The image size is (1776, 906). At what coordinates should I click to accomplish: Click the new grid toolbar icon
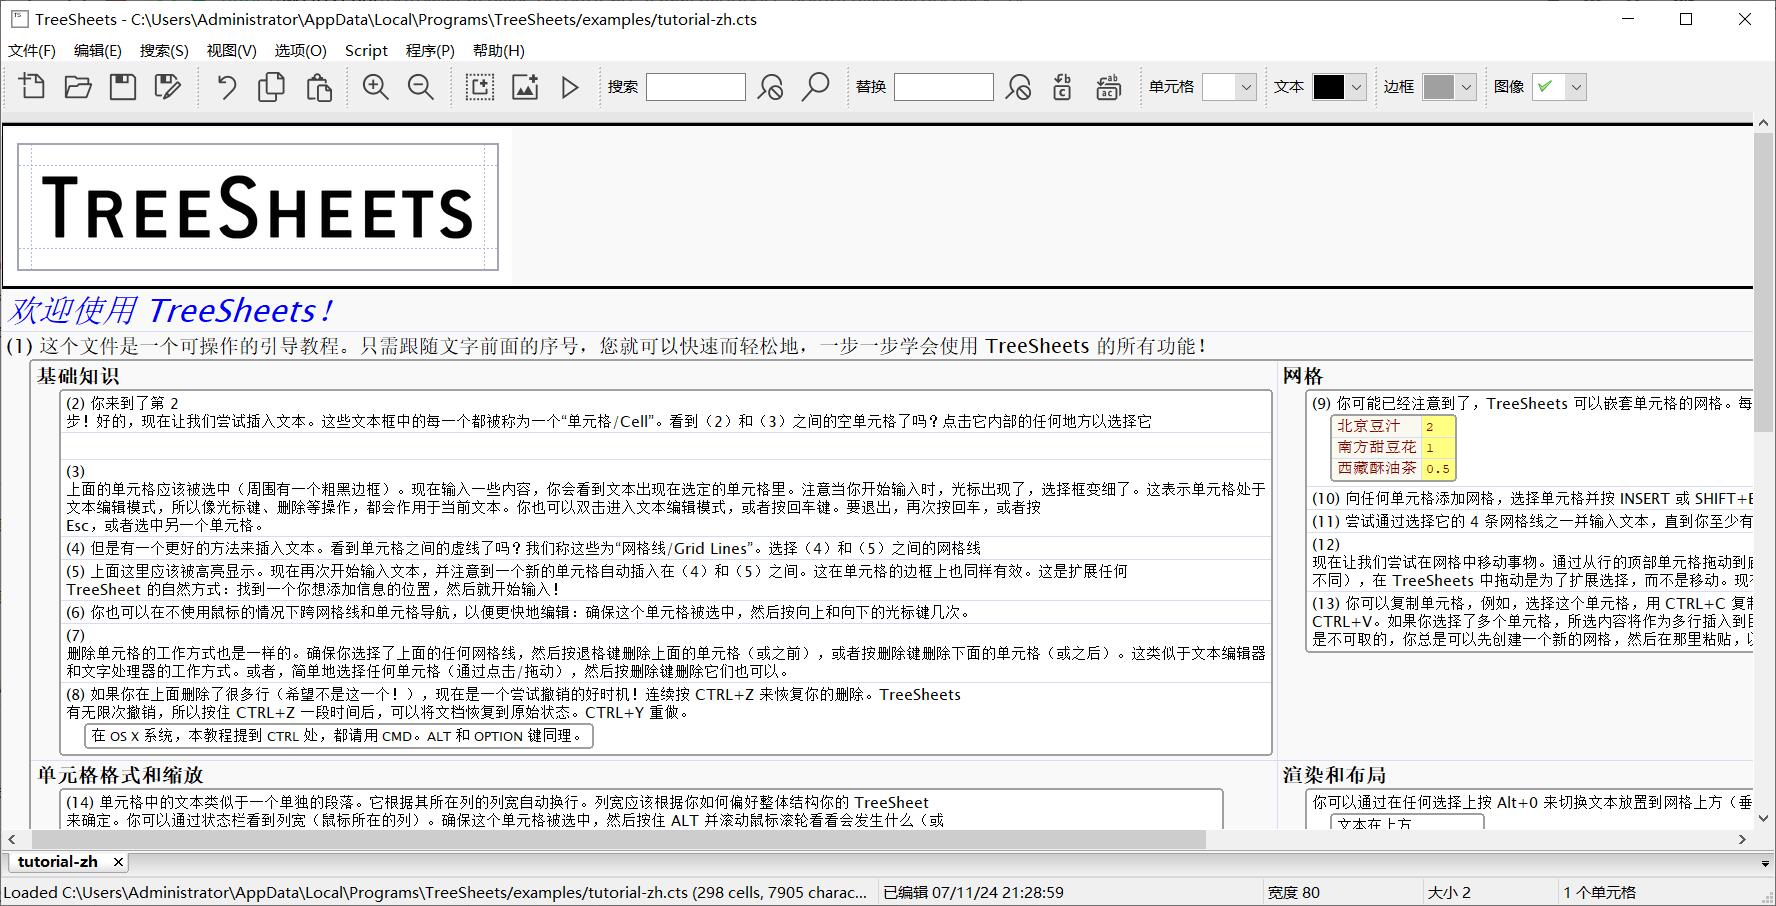click(x=480, y=87)
